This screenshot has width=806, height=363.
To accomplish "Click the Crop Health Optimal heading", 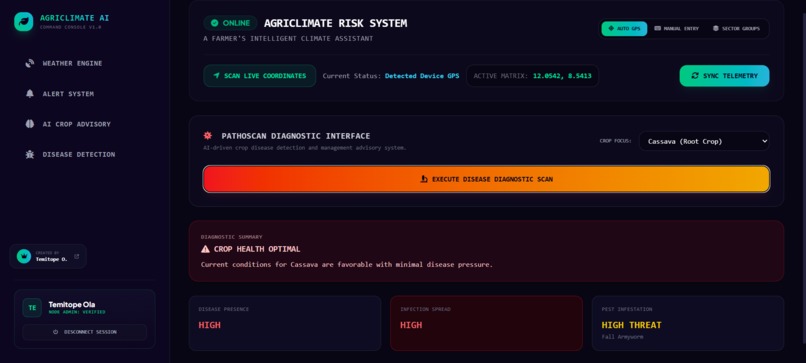I will click(x=257, y=249).
